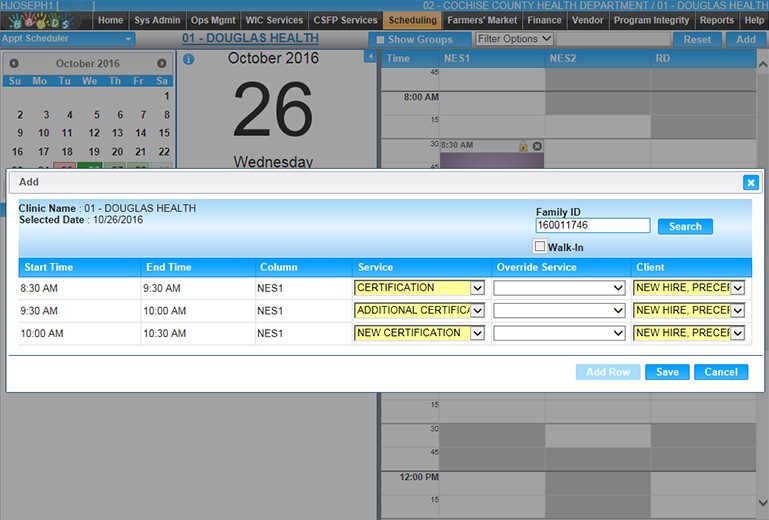Image resolution: width=769 pixels, height=520 pixels.
Task: Remove the 8:30 AM appointment with X icon
Action: coord(537,146)
